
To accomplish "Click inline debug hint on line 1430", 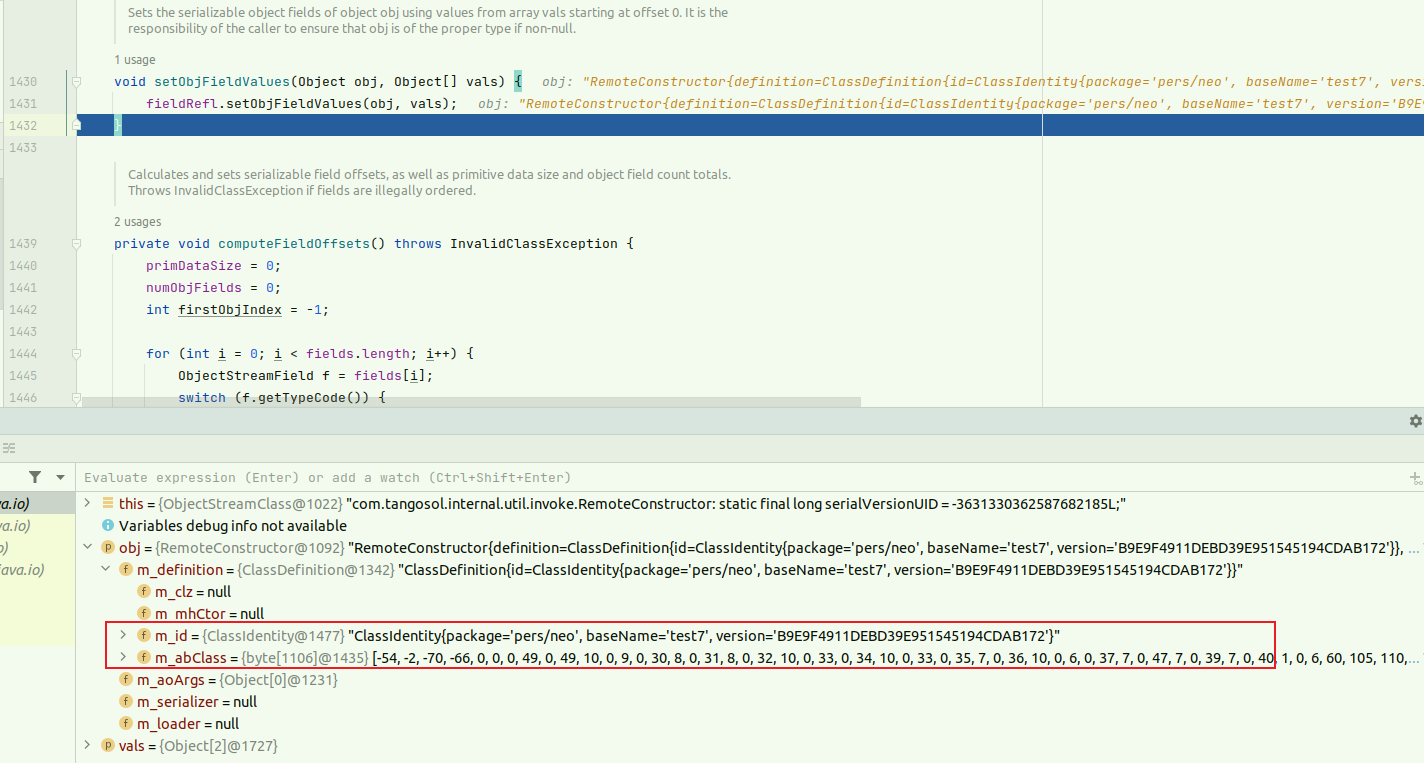I will (982, 81).
